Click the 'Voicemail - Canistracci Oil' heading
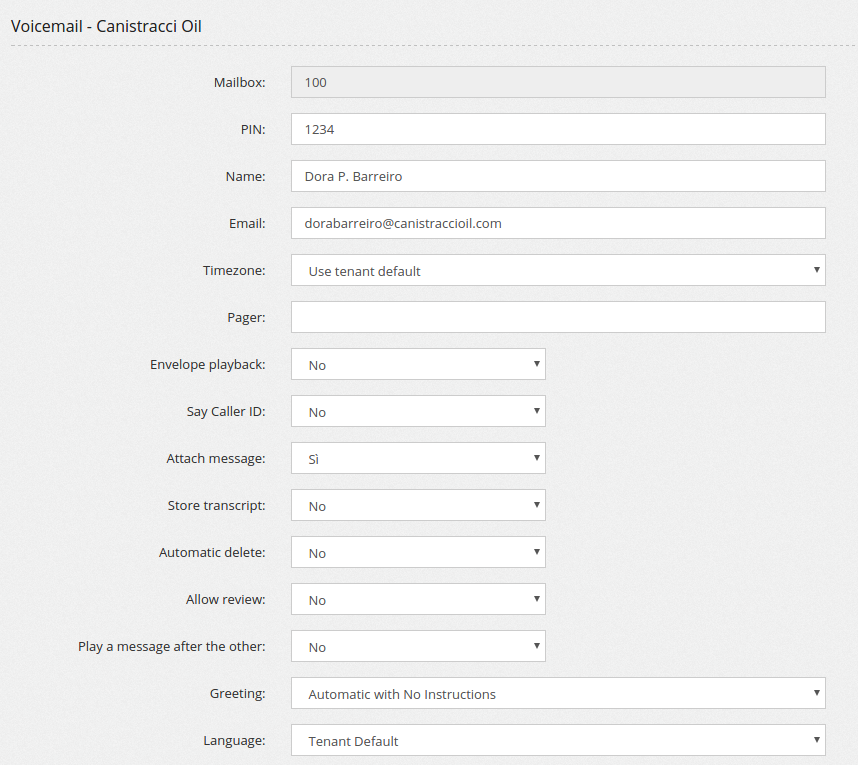The image size is (858, 765). click(106, 26)
